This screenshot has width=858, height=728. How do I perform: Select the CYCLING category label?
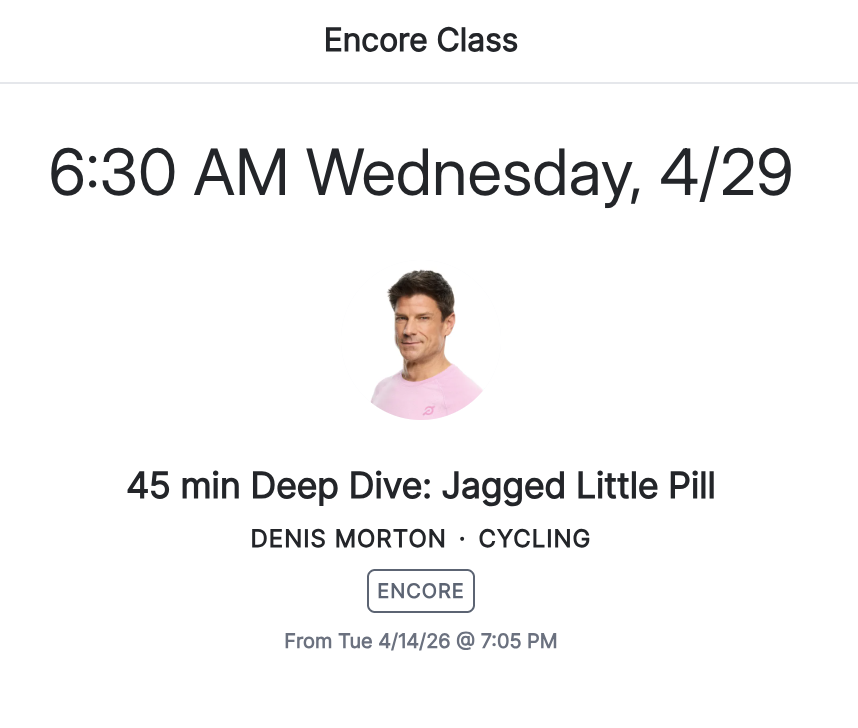point(534,539)
